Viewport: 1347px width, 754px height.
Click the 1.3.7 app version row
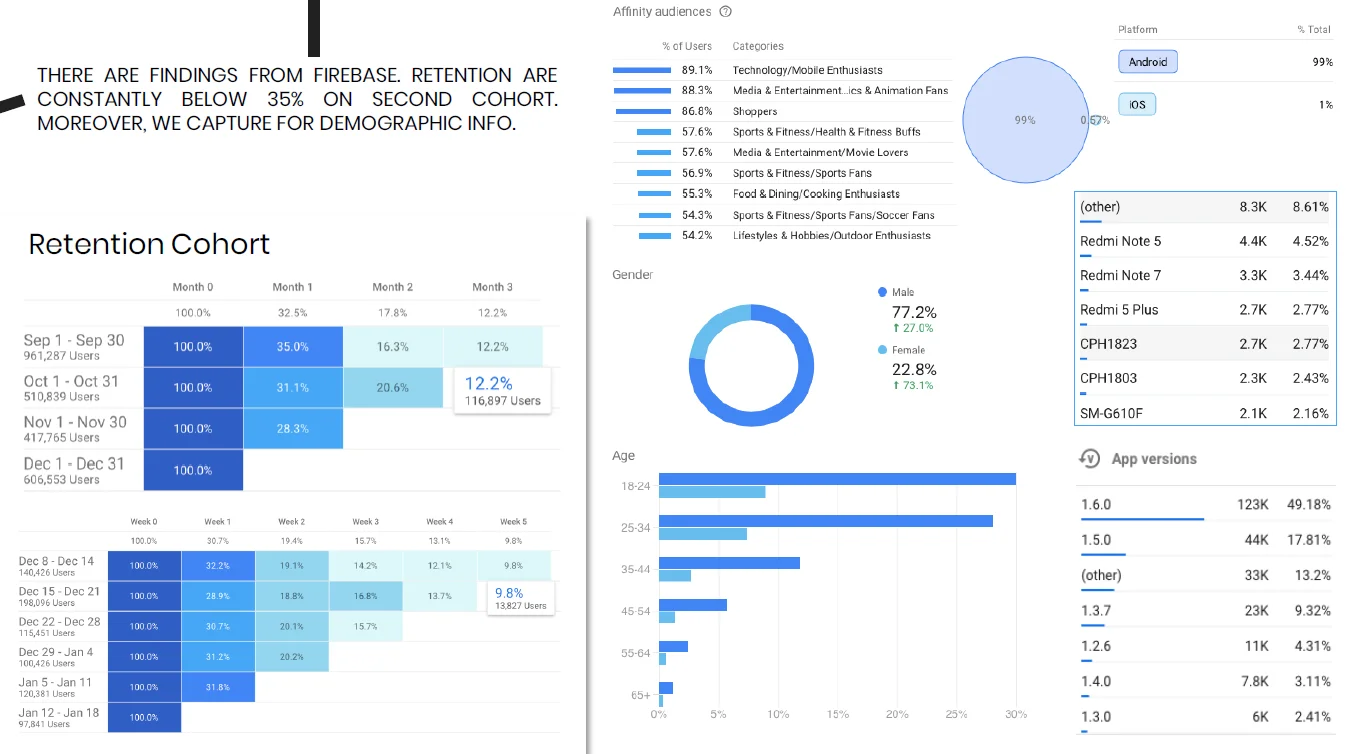click(x=1205, y=612)
